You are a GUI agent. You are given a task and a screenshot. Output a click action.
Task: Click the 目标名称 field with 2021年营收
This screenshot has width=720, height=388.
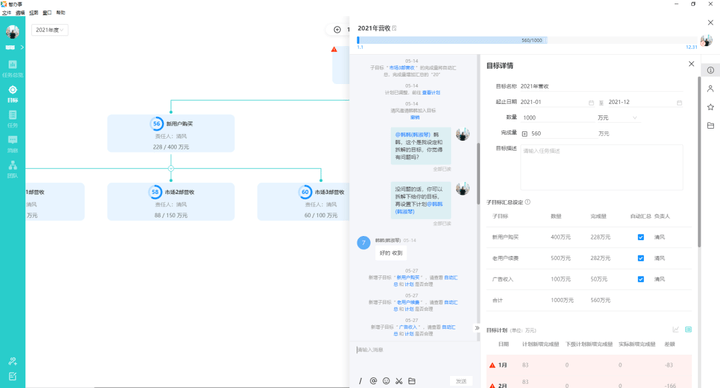pos(601,86)
